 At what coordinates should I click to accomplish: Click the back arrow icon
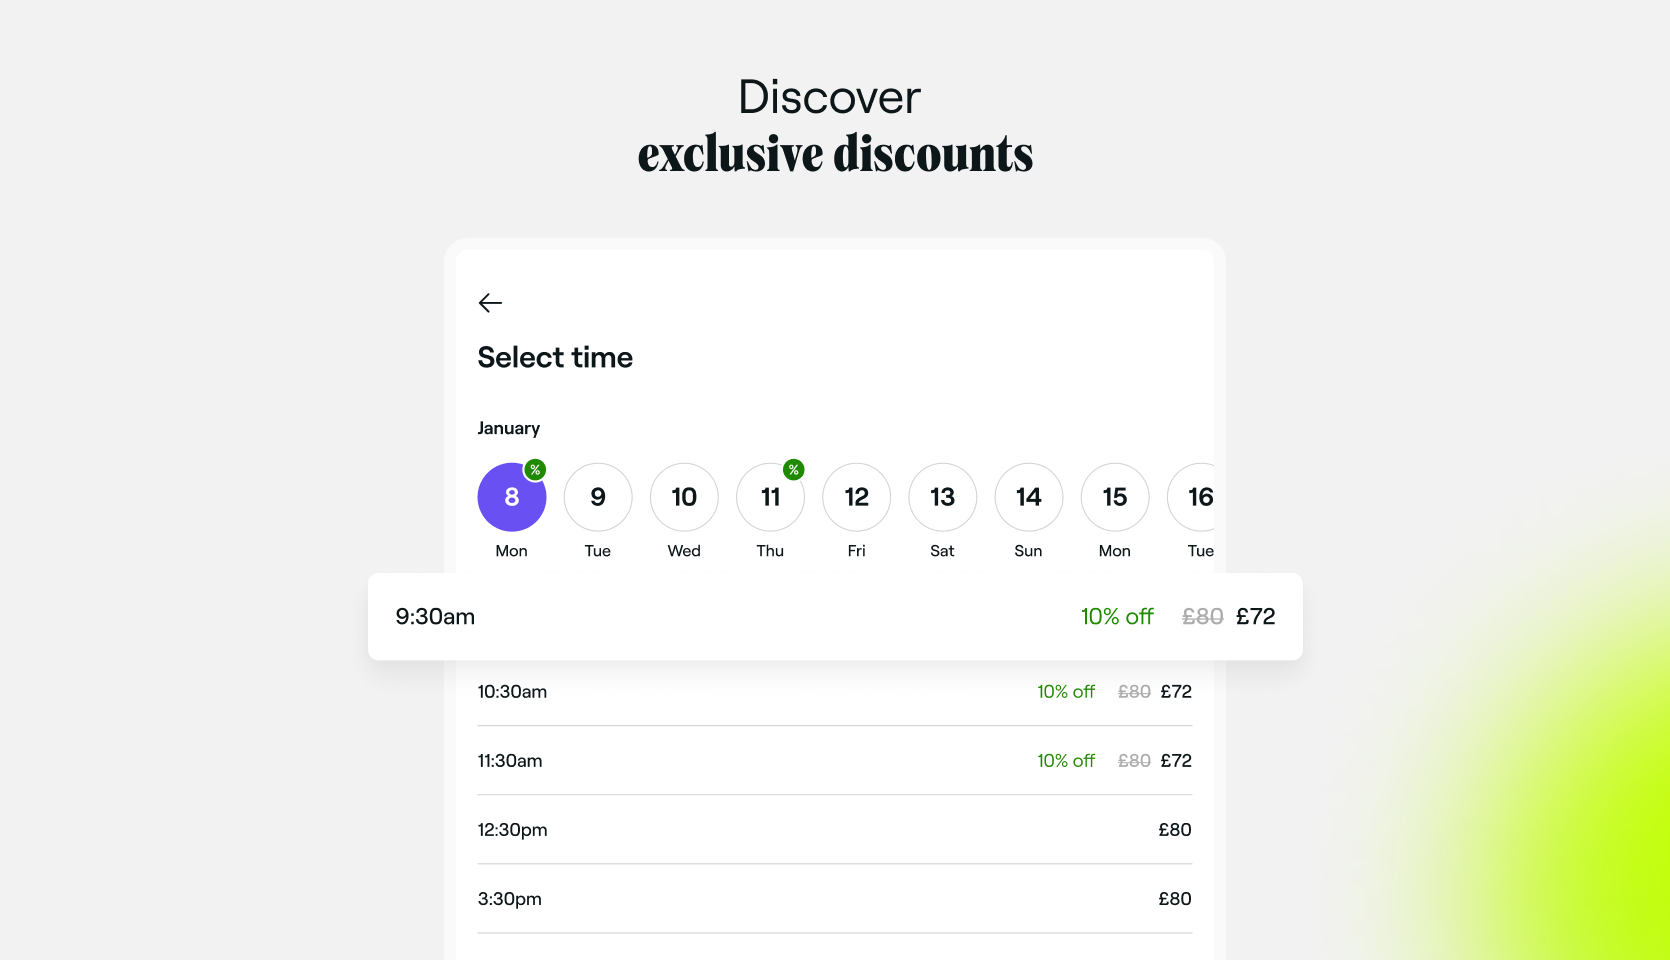tap(490, 303)
